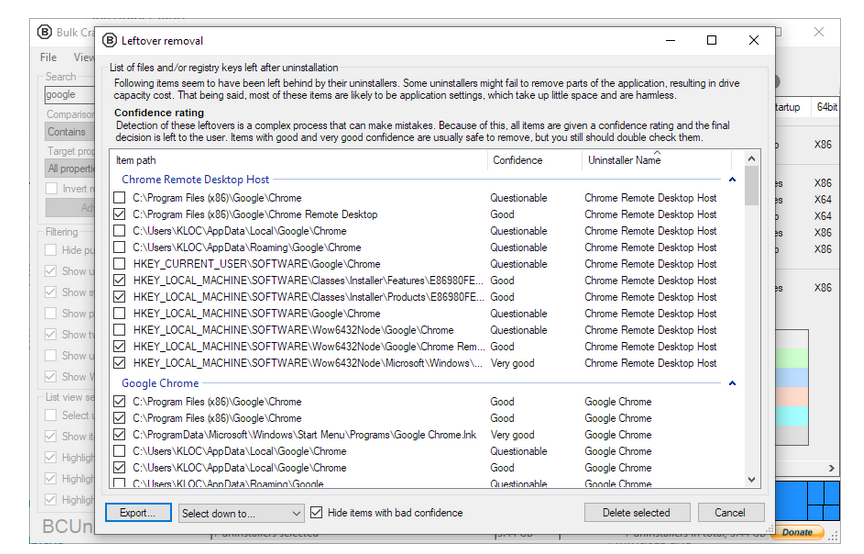Click the Chrome Remote Desktop Host group header text

(x=195, y=179)
